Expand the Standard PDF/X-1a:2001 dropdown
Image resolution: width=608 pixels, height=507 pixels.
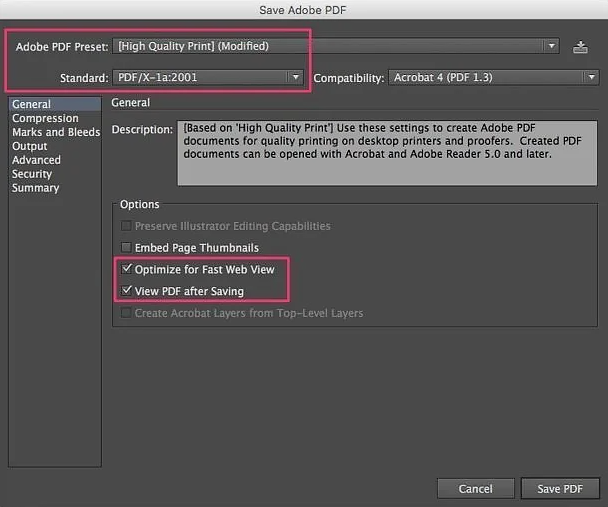pos(210,77)
